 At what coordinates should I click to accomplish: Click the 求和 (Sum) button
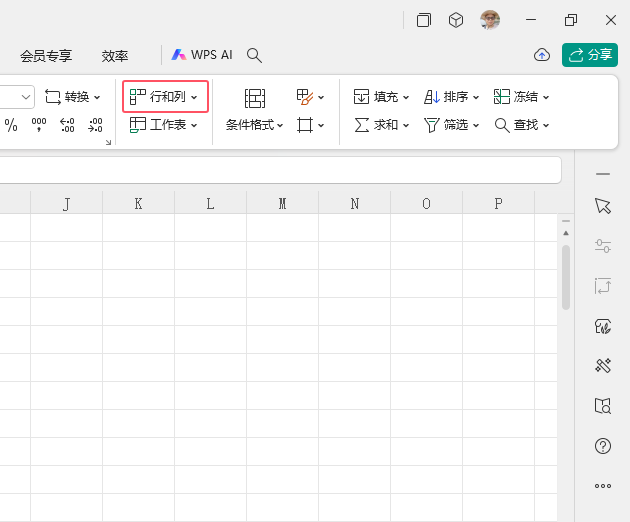pyautogui.click(x=381, y=125)
